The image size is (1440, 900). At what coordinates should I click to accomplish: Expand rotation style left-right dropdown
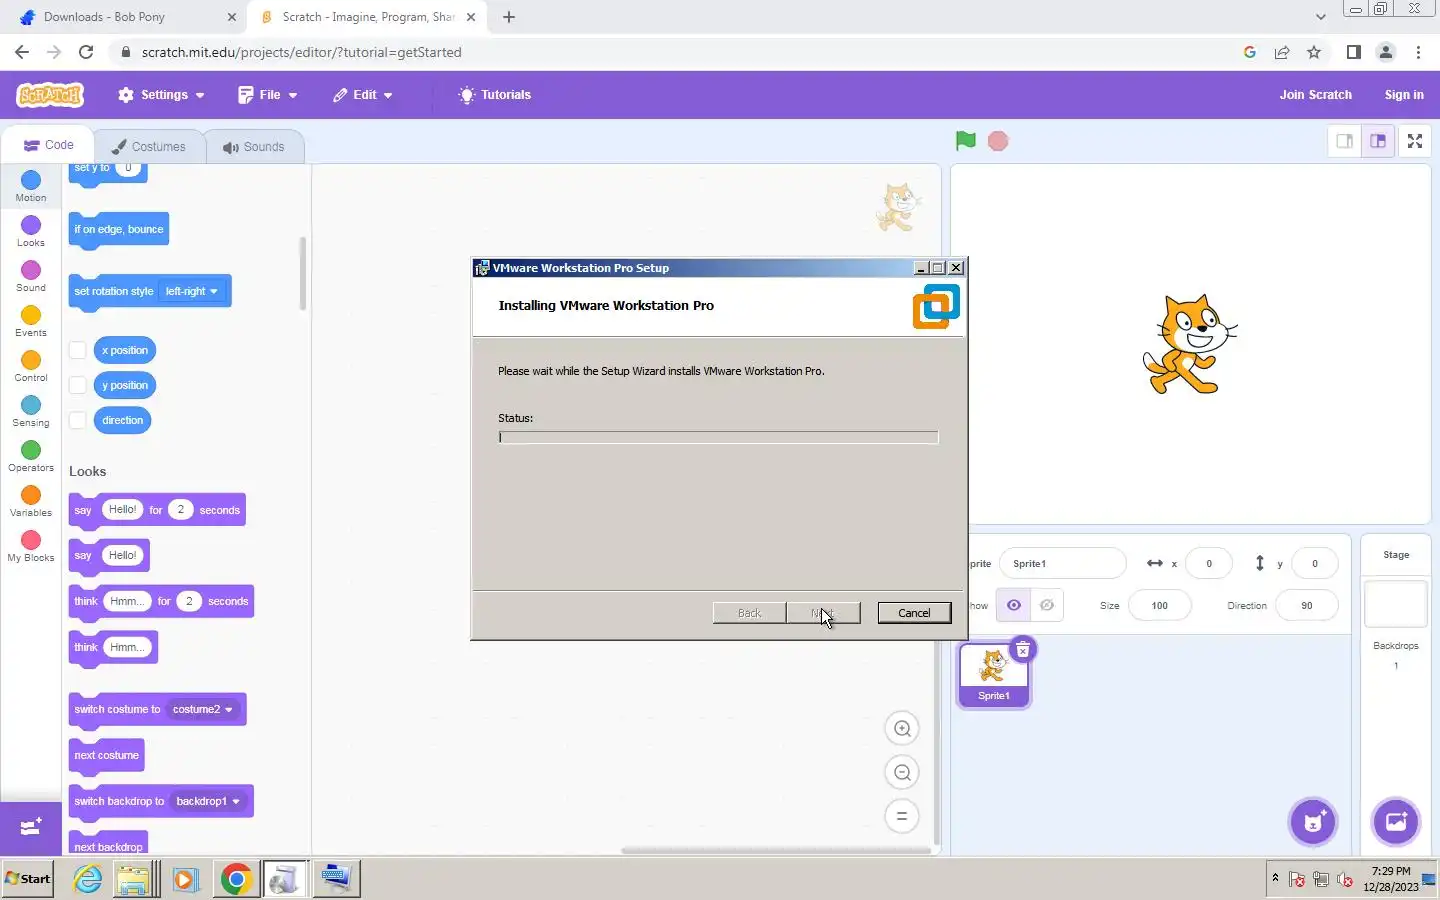192,291
